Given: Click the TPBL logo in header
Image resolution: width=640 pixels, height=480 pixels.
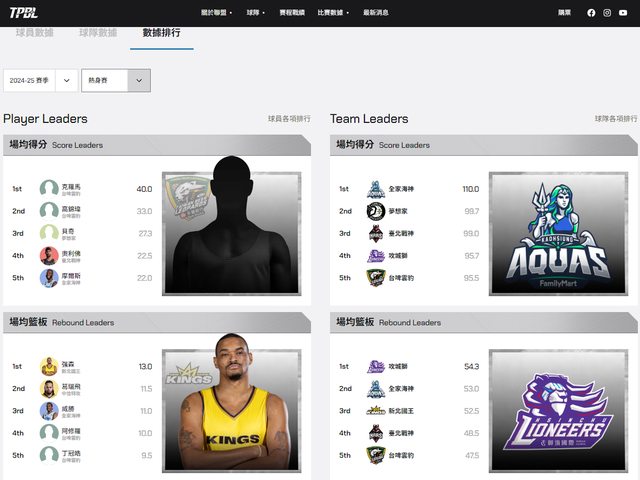Looking at the screenshot, I should pos(23,13).
